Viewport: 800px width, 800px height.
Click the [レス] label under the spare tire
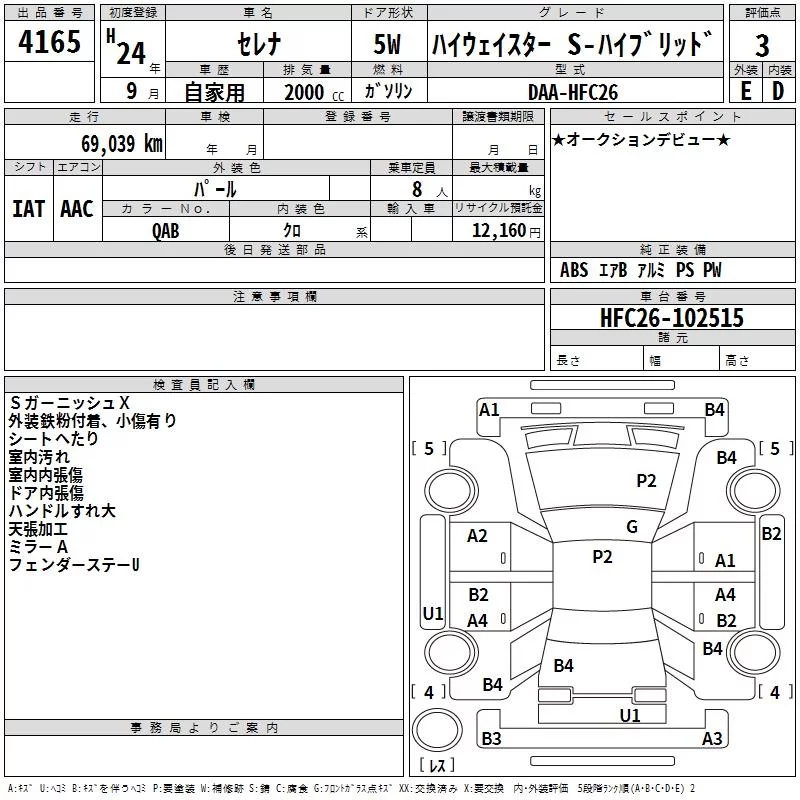pos(437,765)
